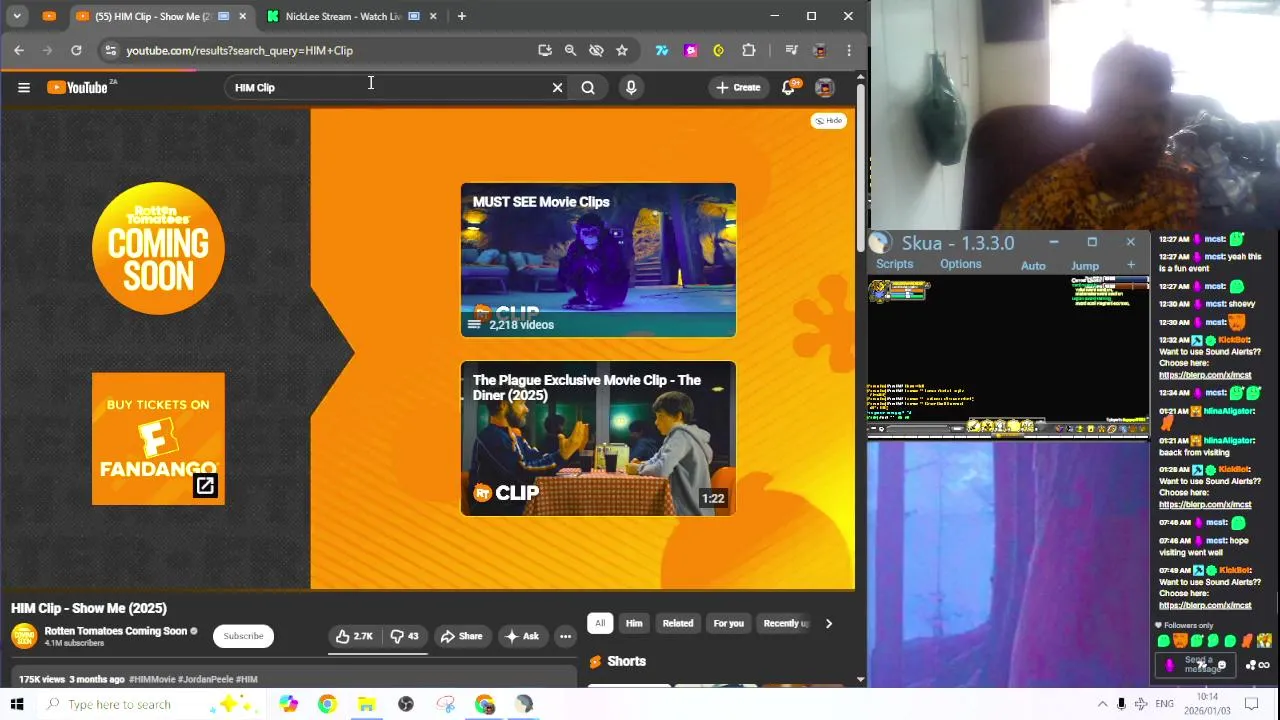This screenshot has height=720, width=1280.
Task: Open Chrome media control icon
Action: (x=791, y=50)
